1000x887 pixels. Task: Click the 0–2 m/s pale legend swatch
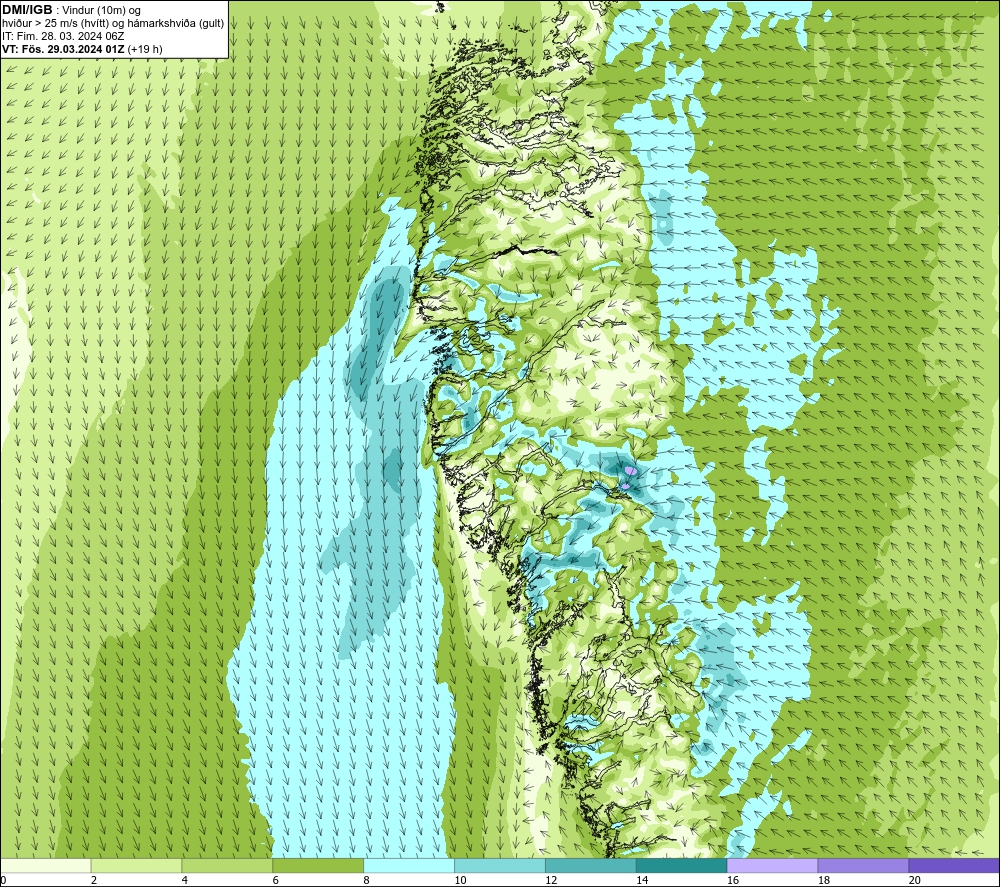(46, 865)
